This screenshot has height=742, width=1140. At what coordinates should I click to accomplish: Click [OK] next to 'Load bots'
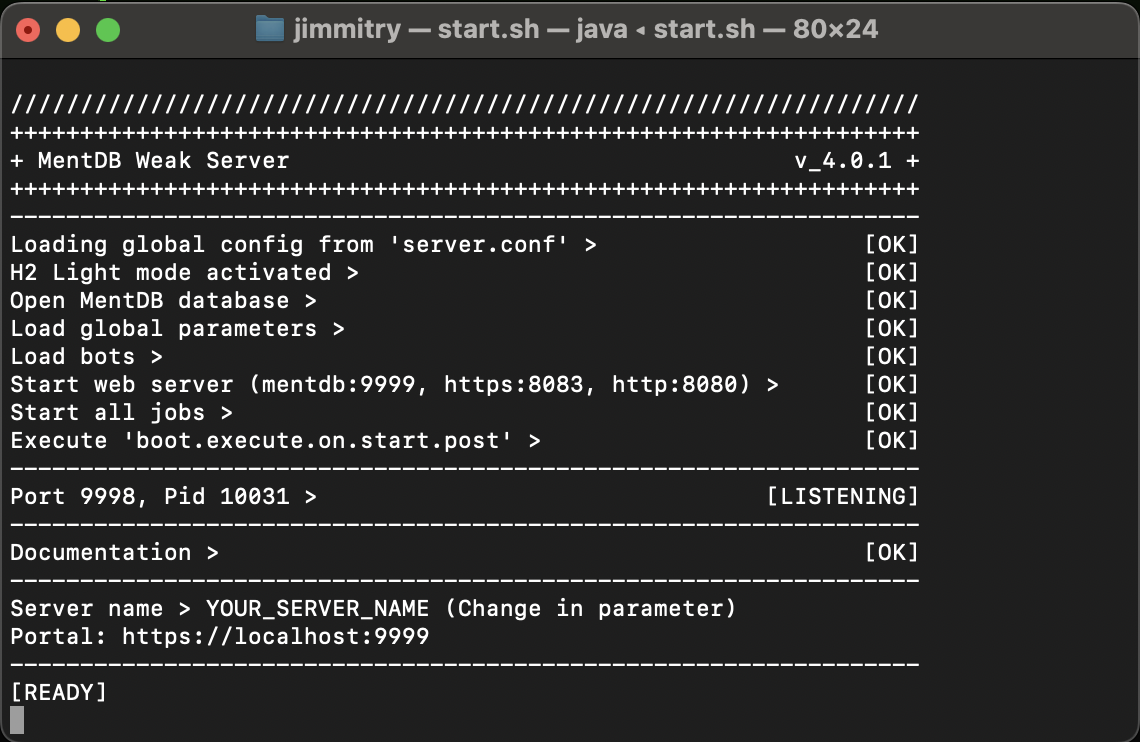(891, 356)
